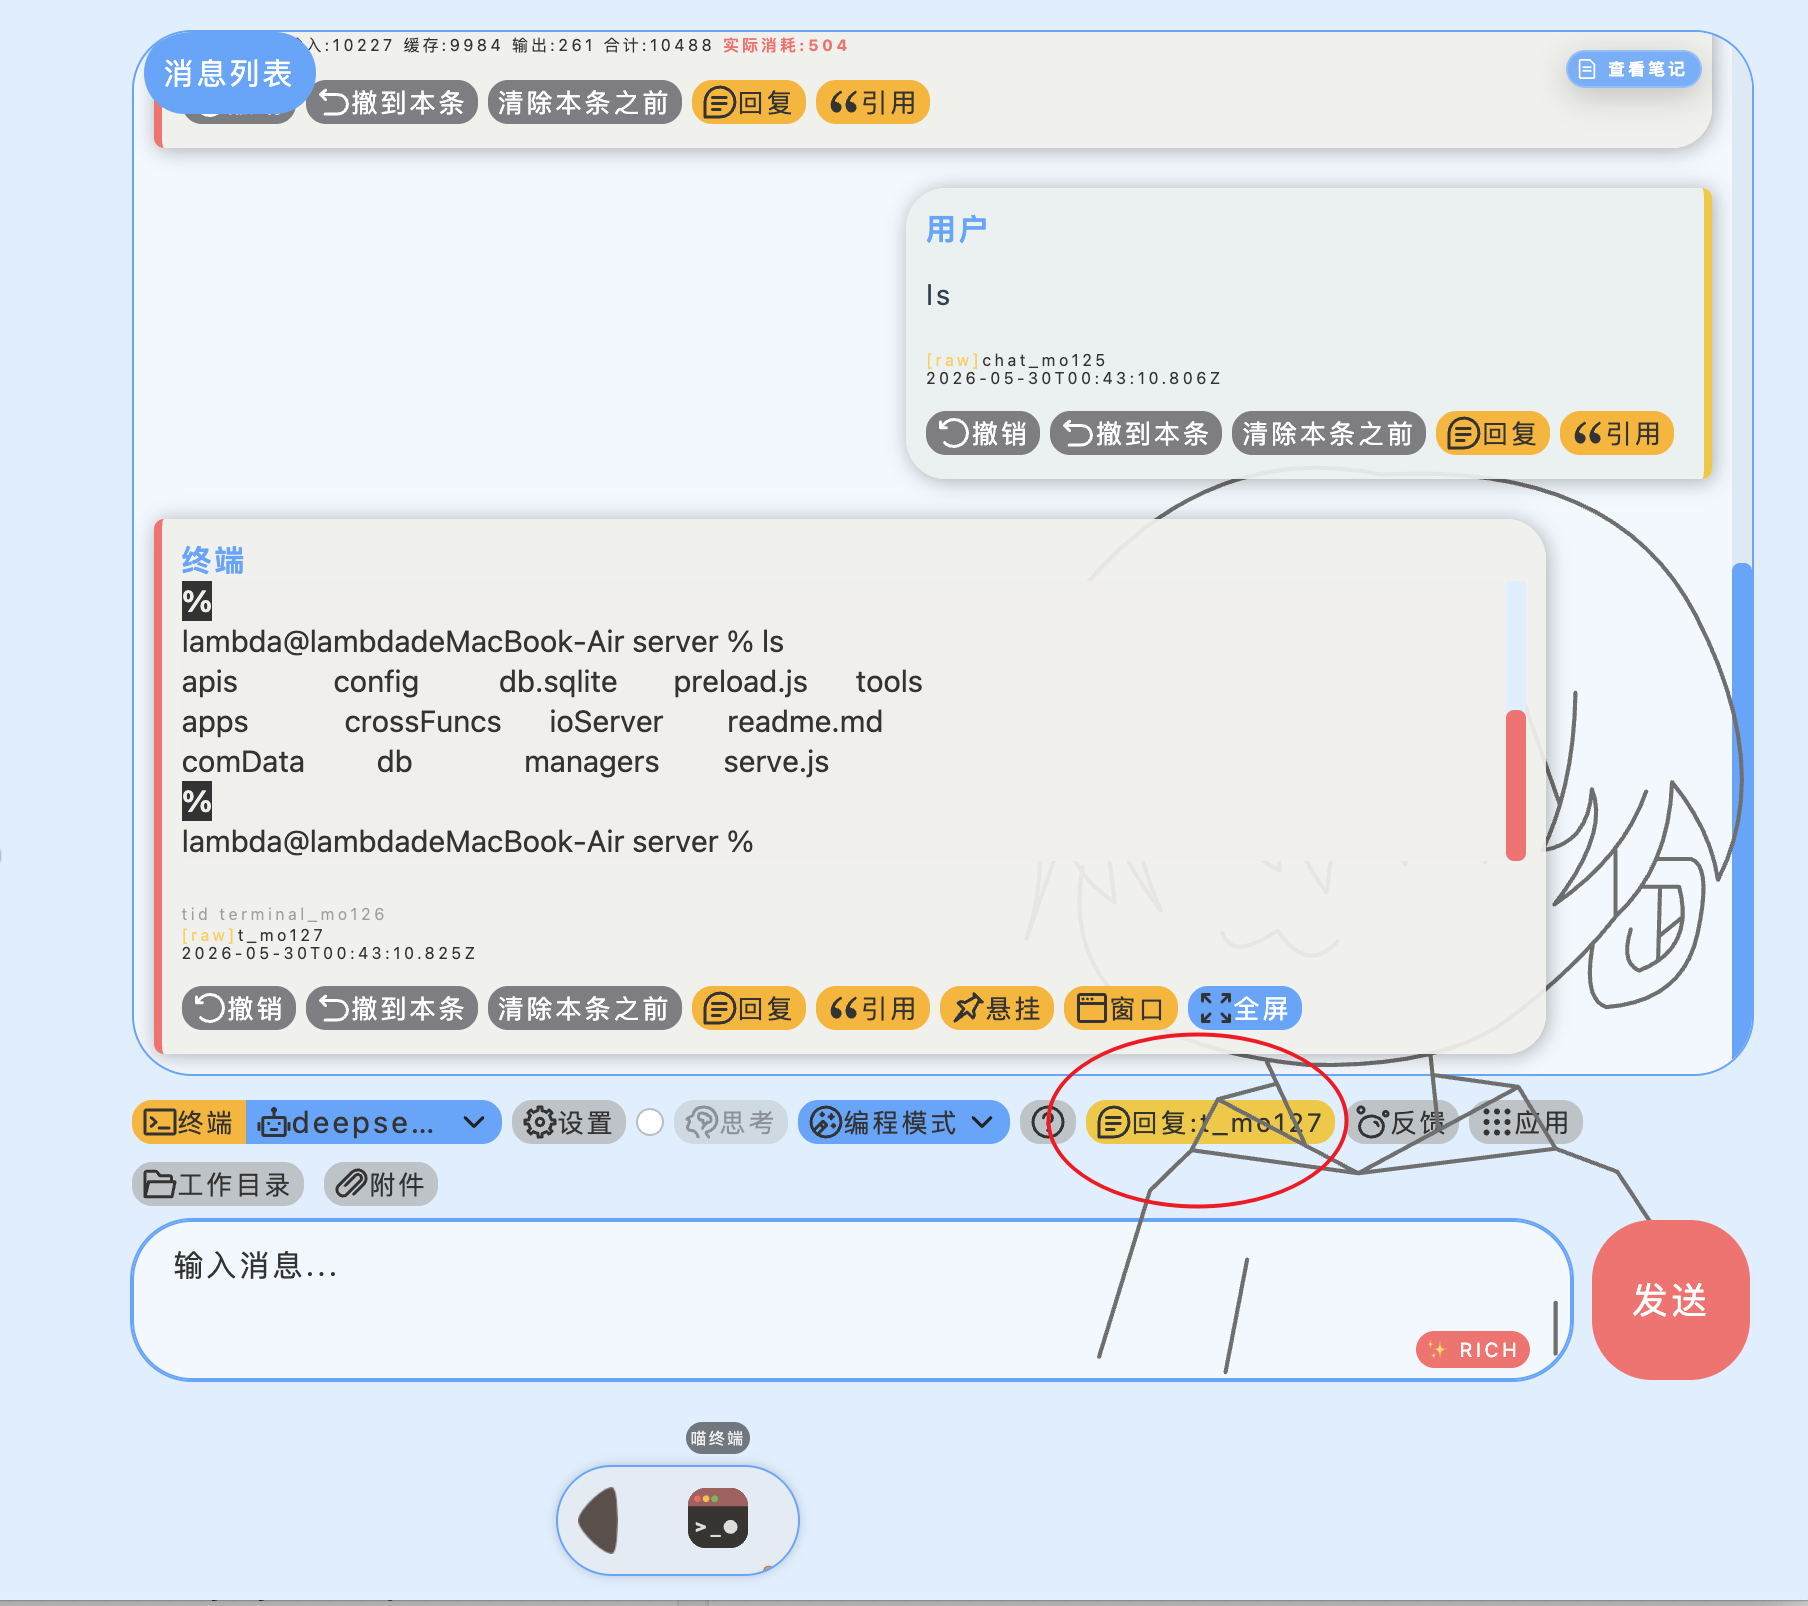Click the [raw] link above chat_mo125
This screenshot has width=1808, height=1606.
pos(952,360)
